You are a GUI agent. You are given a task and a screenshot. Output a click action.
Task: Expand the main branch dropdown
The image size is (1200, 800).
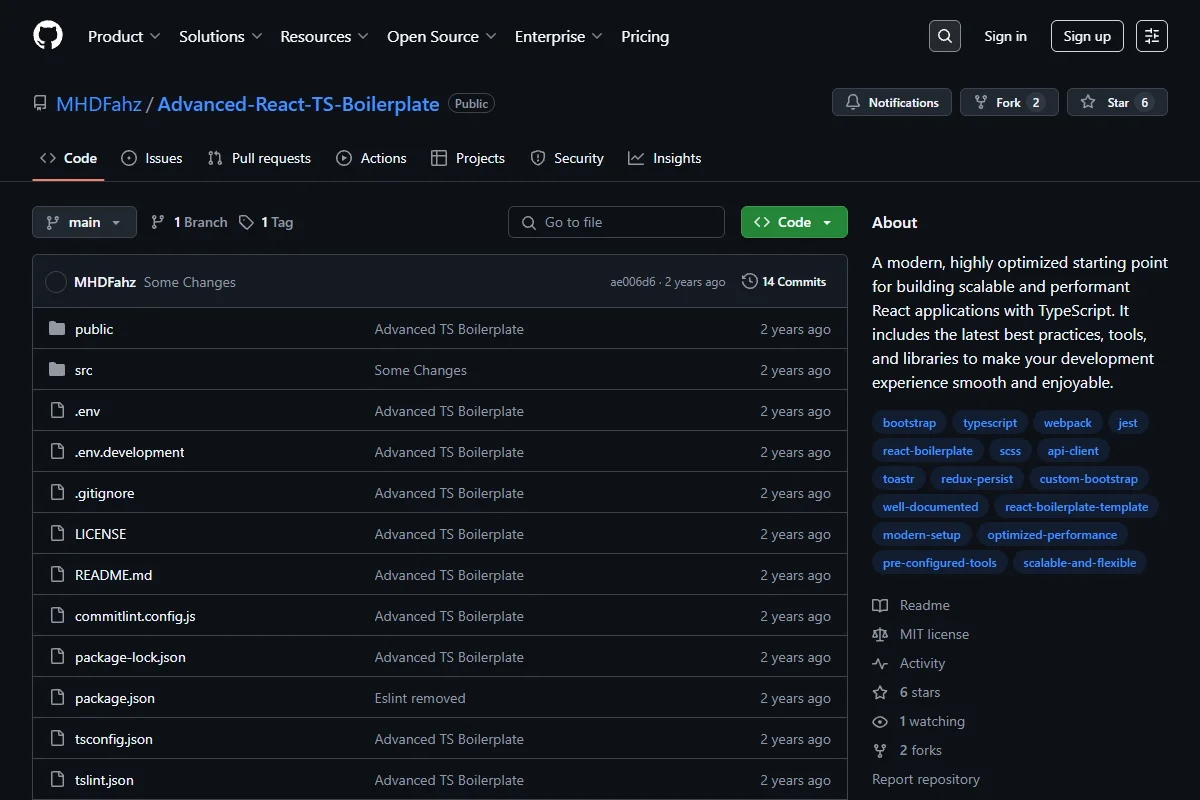[84, 222]
